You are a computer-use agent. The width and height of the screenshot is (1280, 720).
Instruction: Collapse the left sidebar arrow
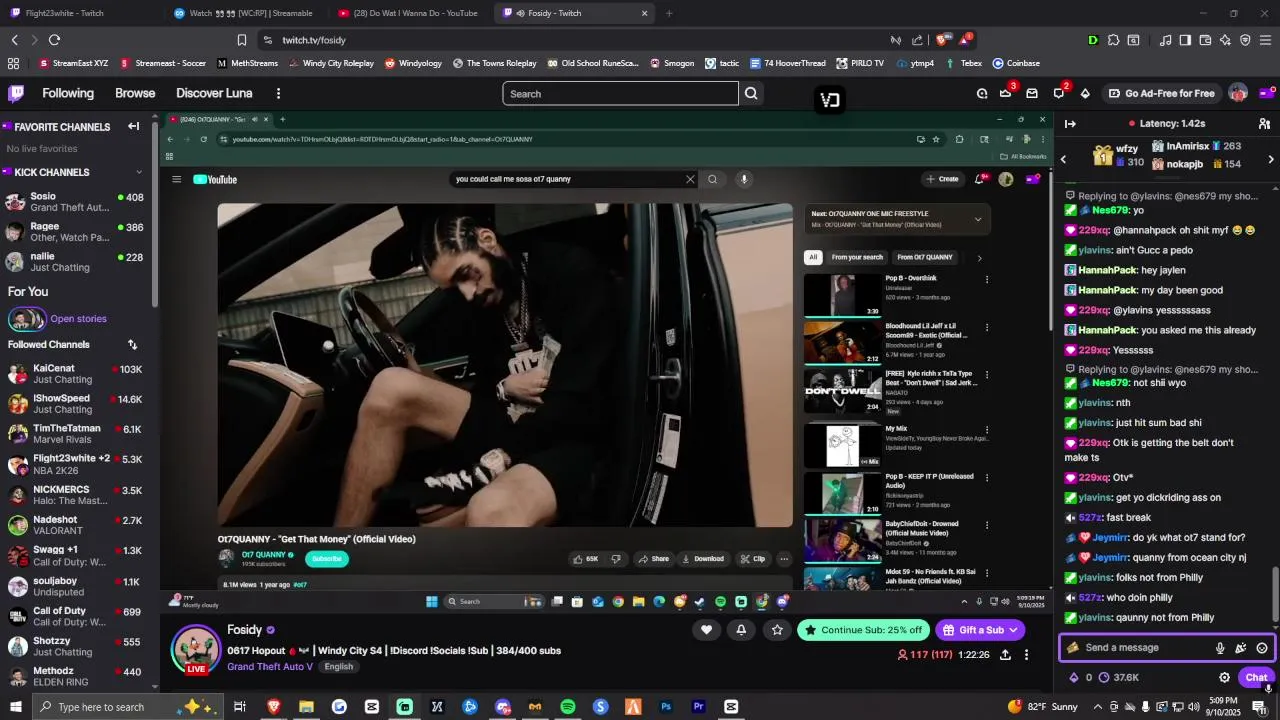133,126
